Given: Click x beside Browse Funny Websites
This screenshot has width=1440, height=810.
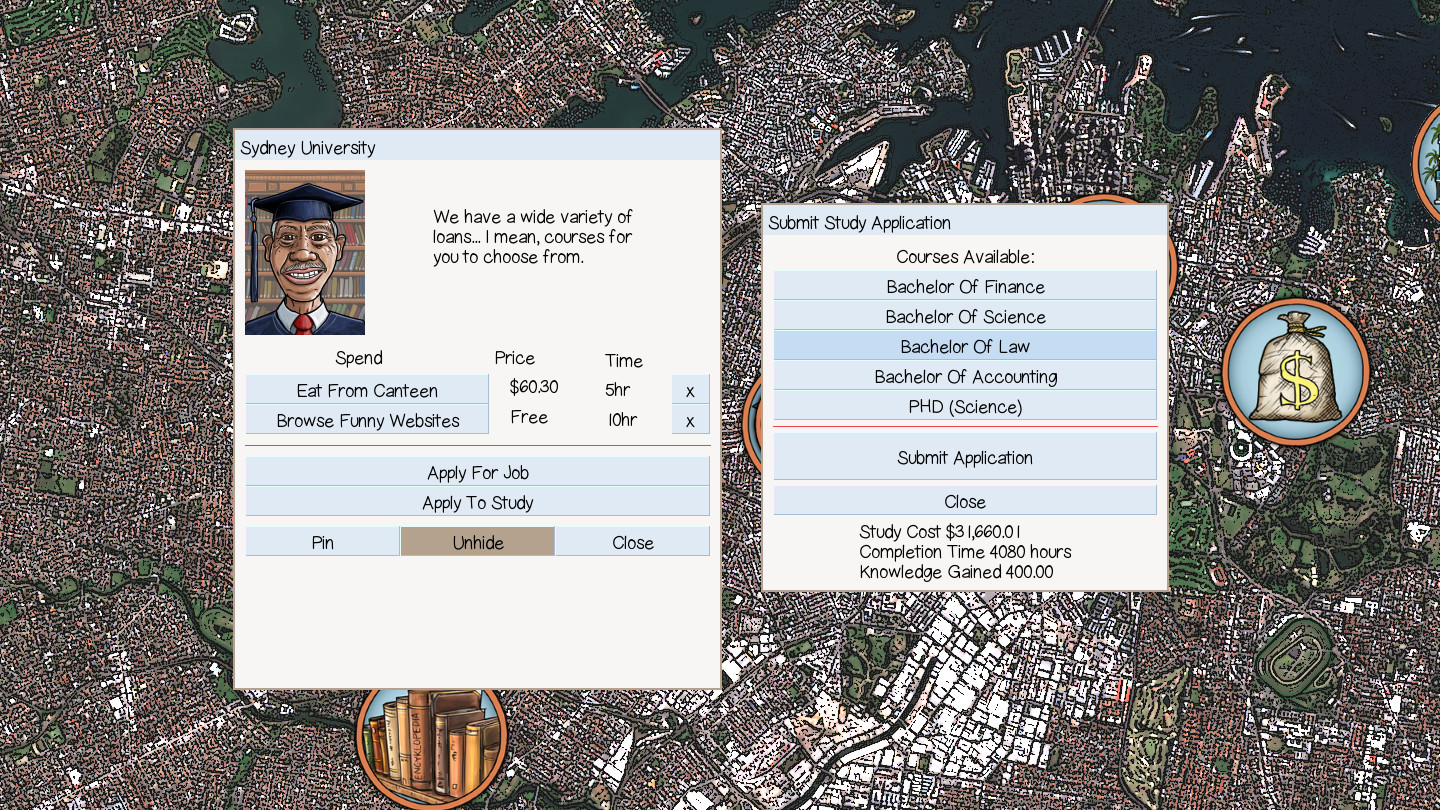Looking at the screenshot, I should (690, 420).
